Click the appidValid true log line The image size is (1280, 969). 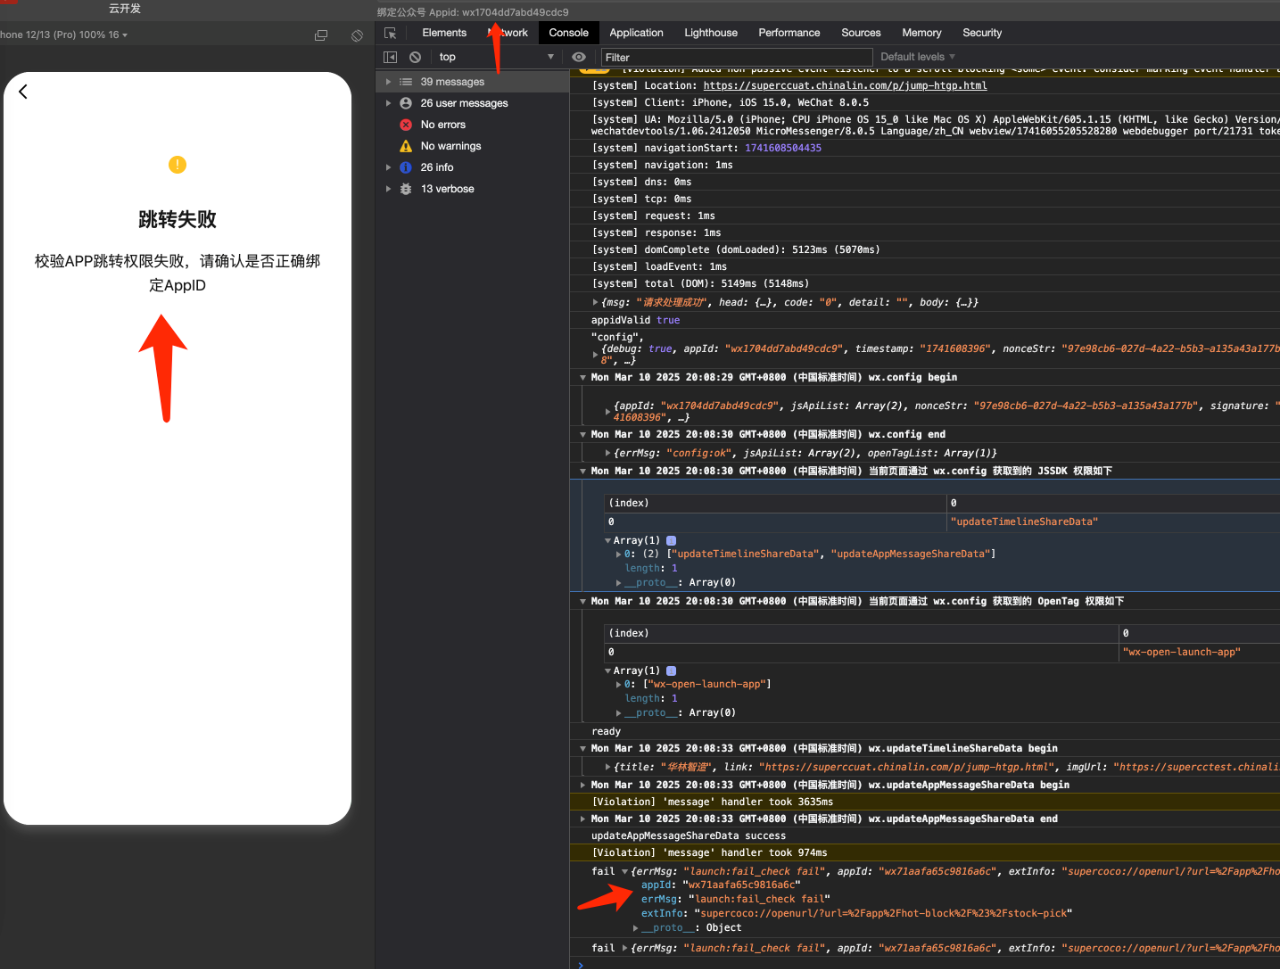[x=635, y=321]
